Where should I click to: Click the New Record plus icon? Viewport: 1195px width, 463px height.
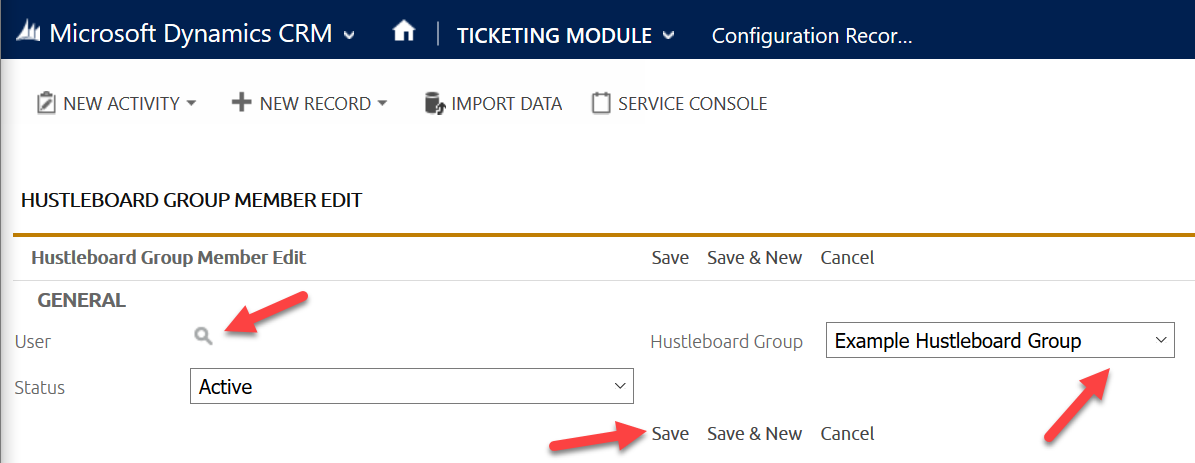pos(241,102)
